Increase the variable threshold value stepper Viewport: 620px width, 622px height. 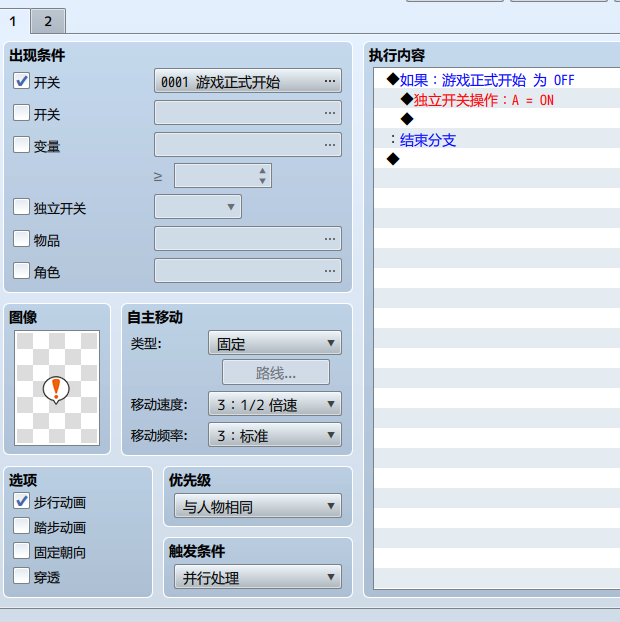(262, 171)
